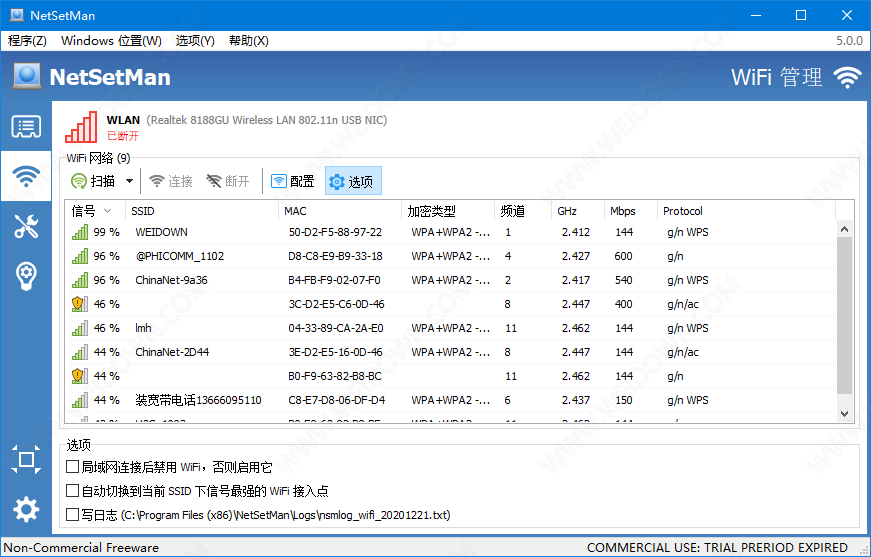
Task: Expand the 扫描 dropdown arrow
Action: (129, 181)
